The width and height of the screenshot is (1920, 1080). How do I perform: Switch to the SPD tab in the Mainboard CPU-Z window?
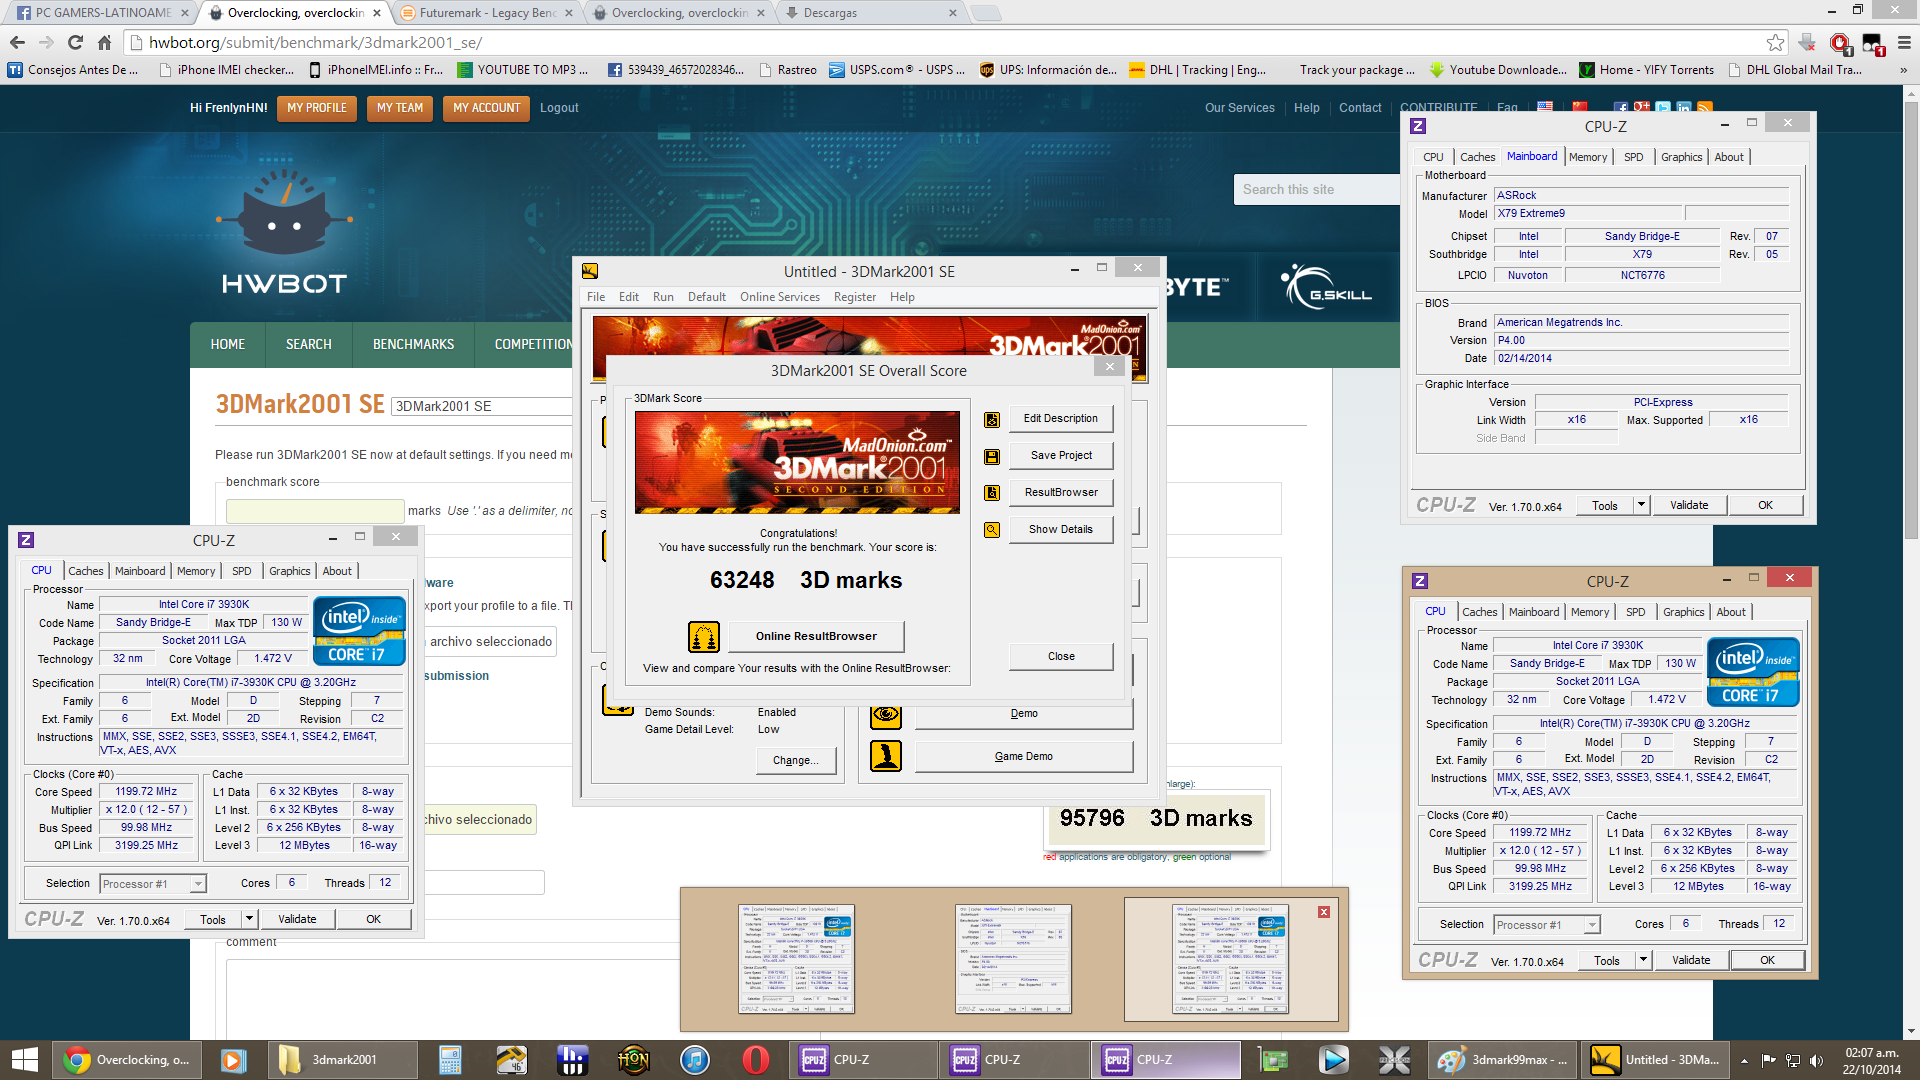1634,157
